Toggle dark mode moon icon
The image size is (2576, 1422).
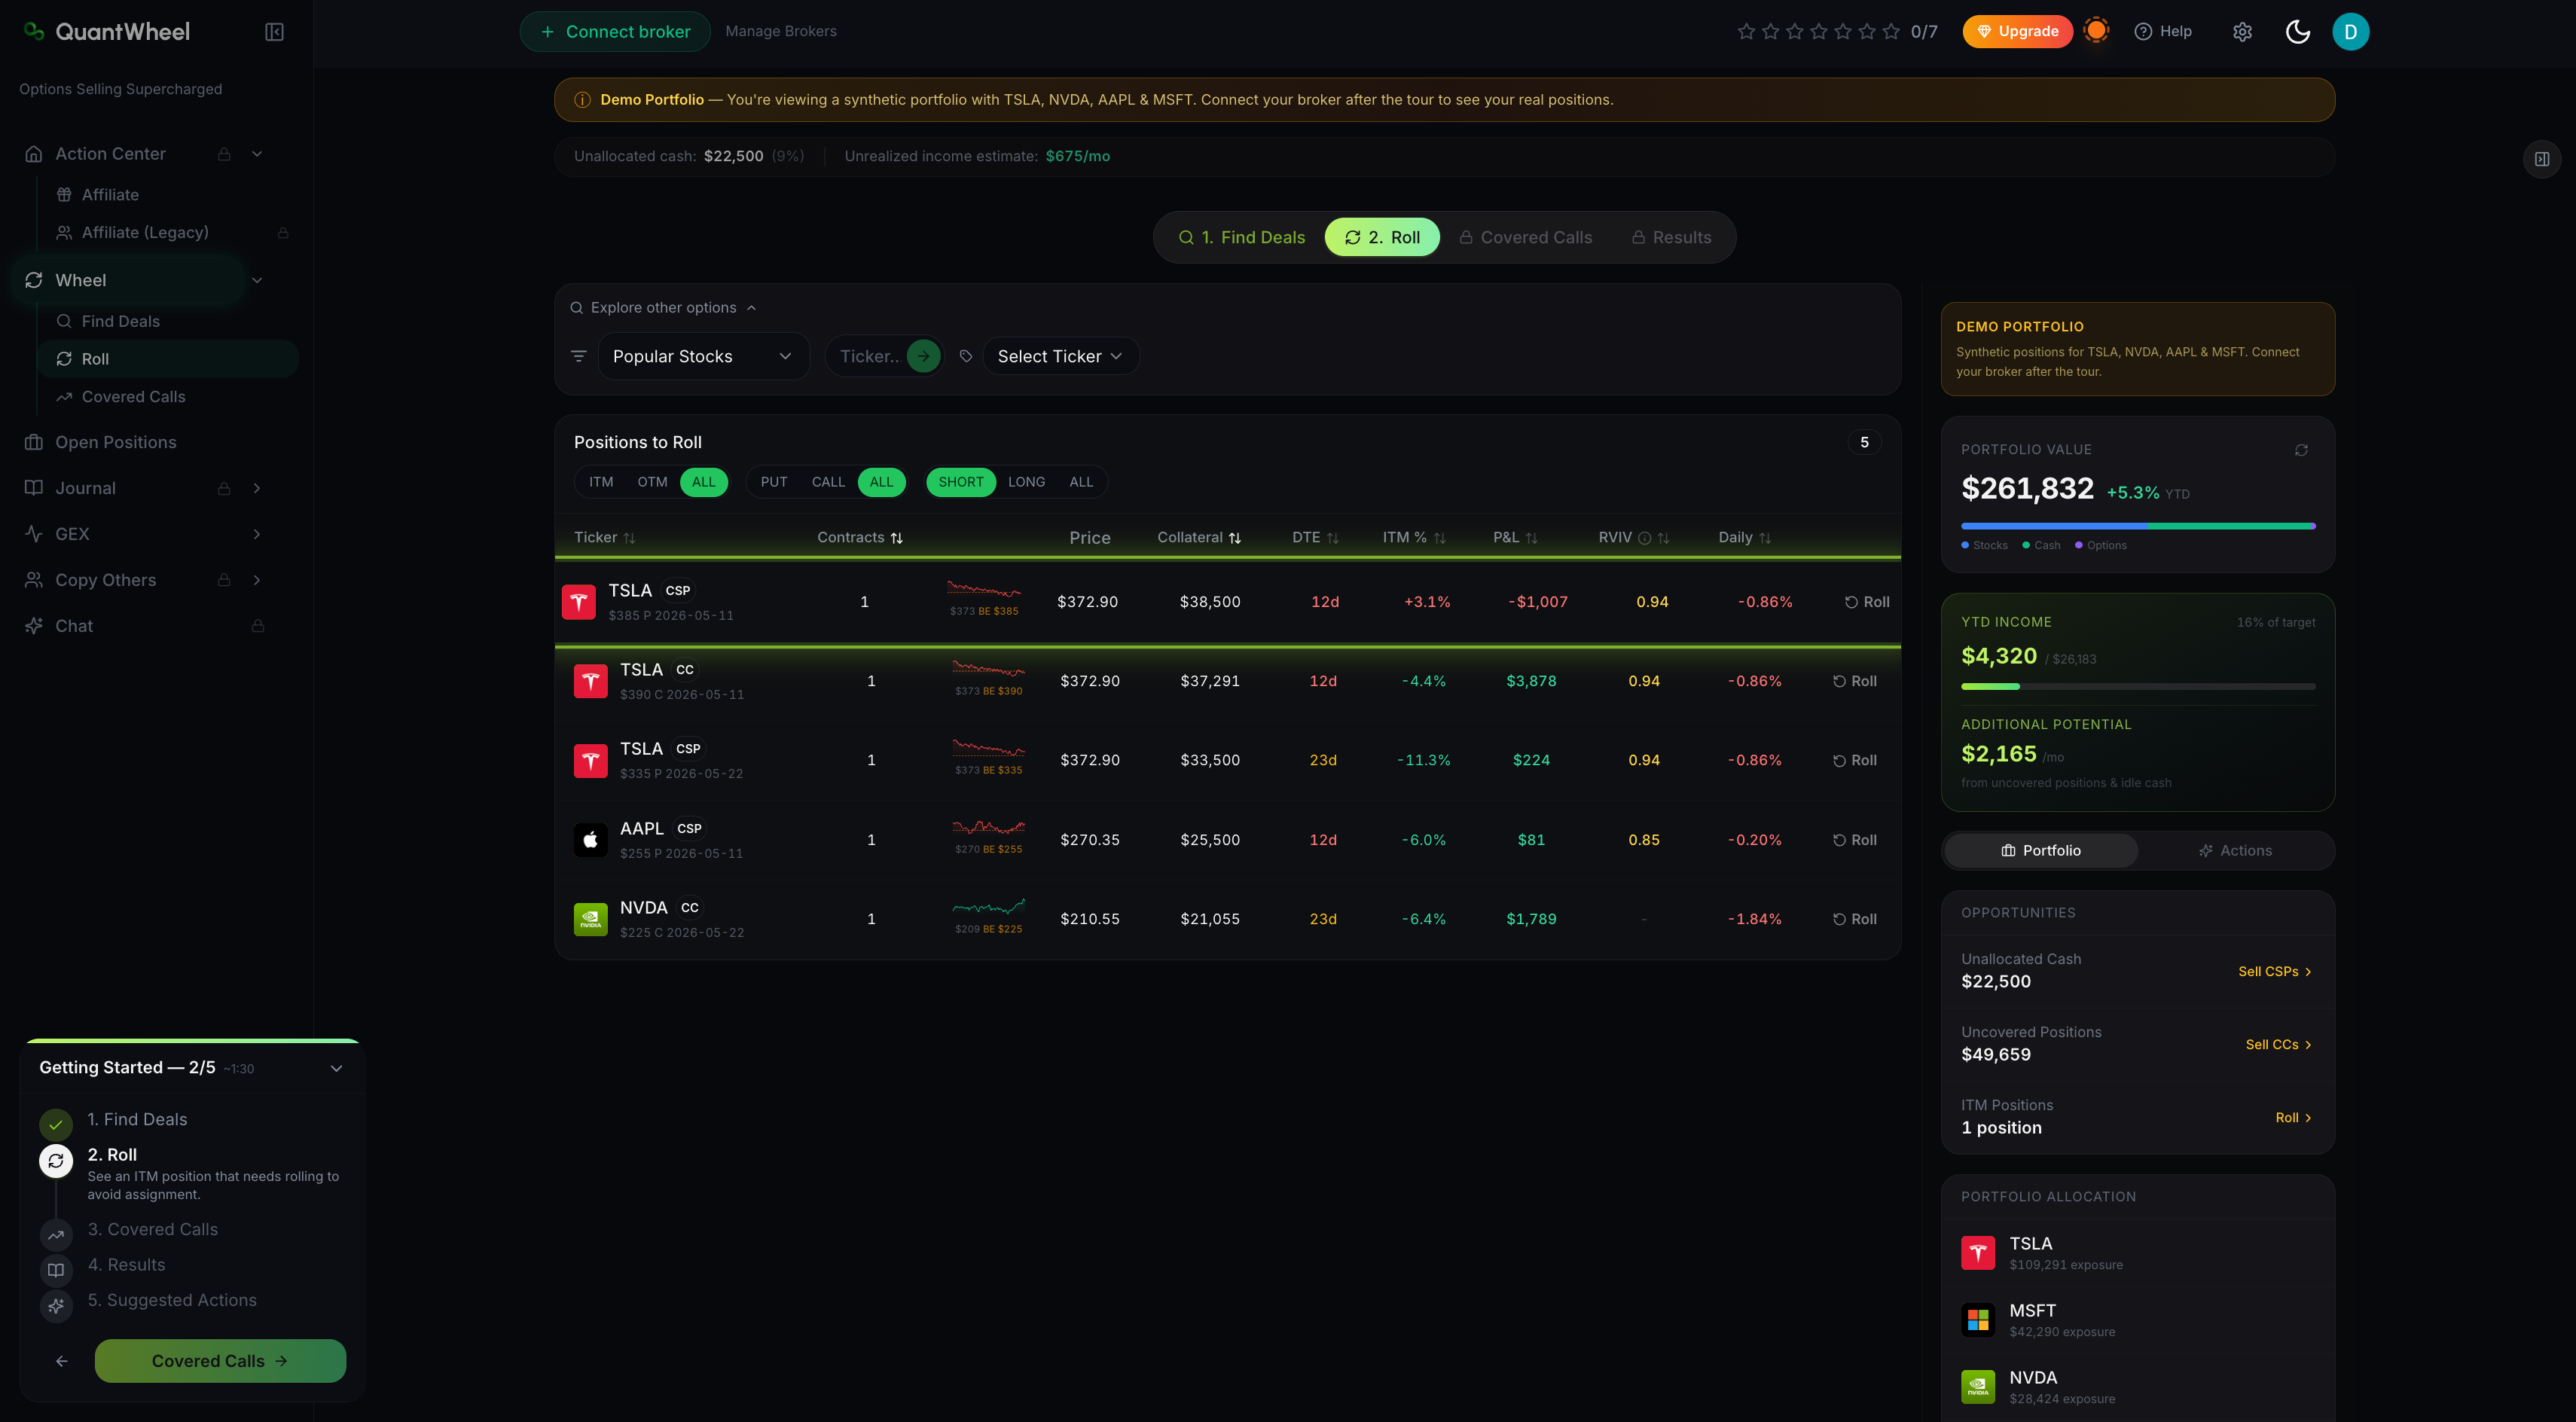(2297, 32)
